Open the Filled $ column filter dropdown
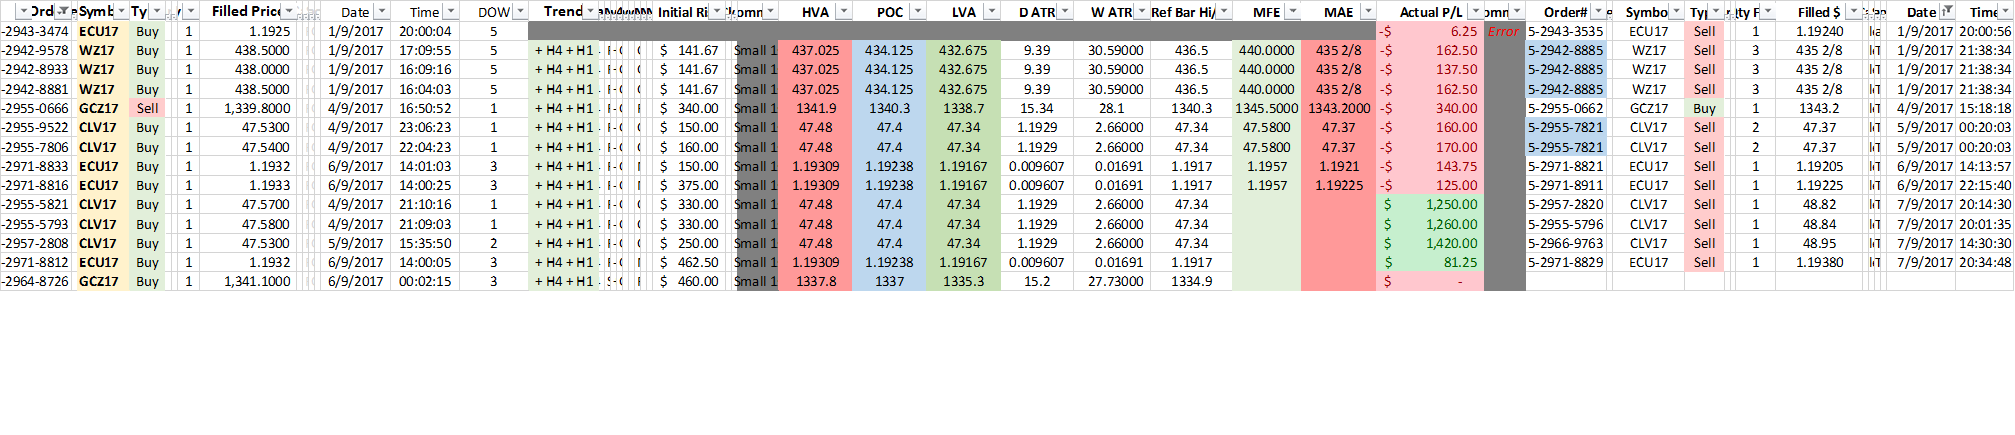Image resolution: width=2015 pixels, height=435 pixels. pyautogui.click(x=1853, y=11)
